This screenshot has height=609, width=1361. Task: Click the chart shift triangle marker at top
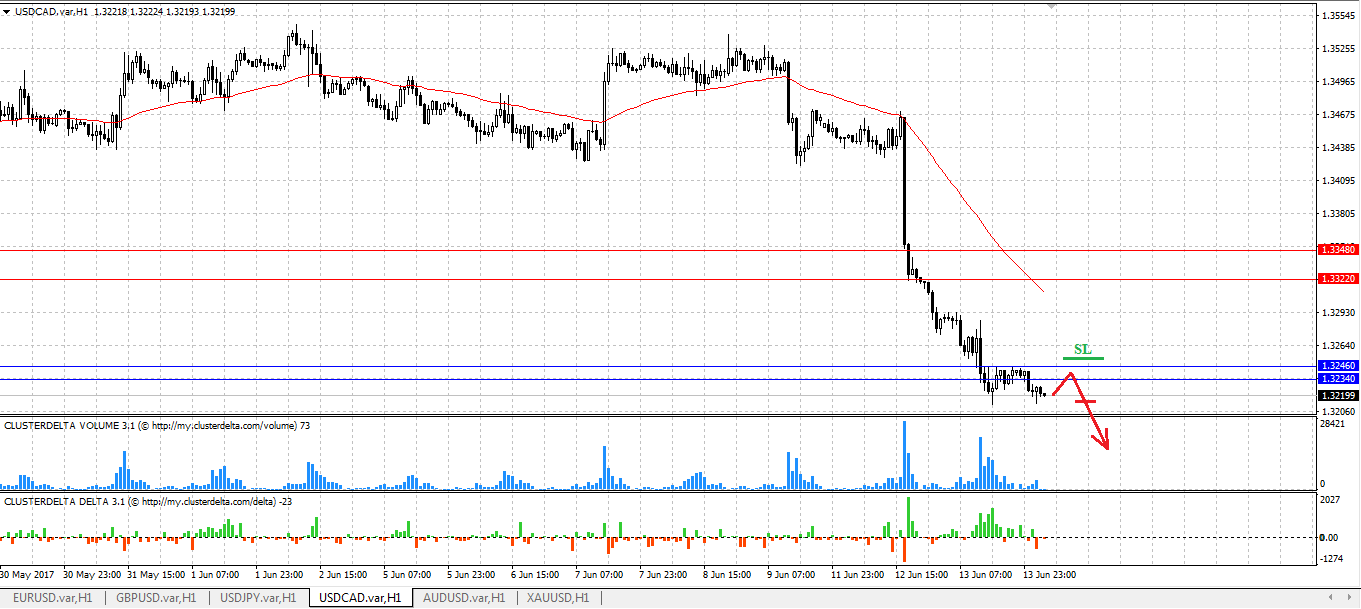point(1051,6)
